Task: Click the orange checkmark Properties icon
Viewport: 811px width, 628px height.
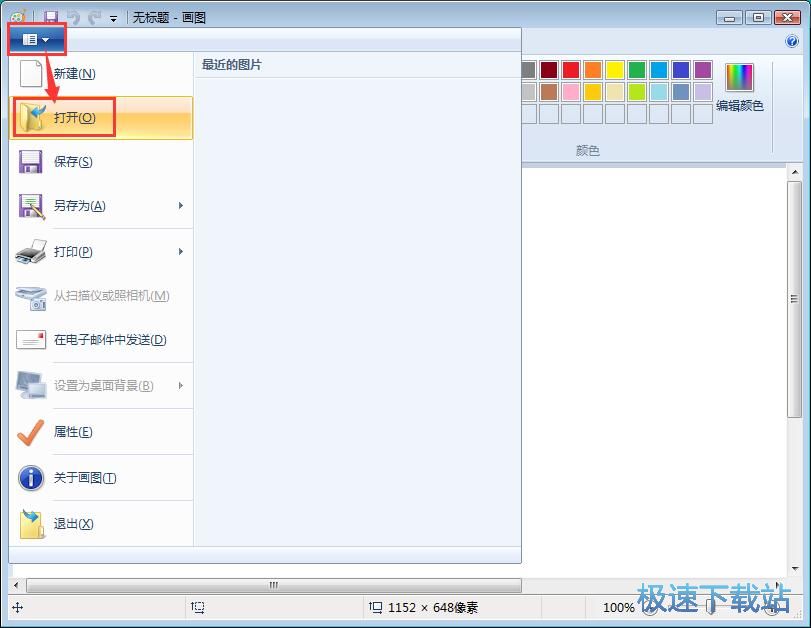Action: [31, 432]
